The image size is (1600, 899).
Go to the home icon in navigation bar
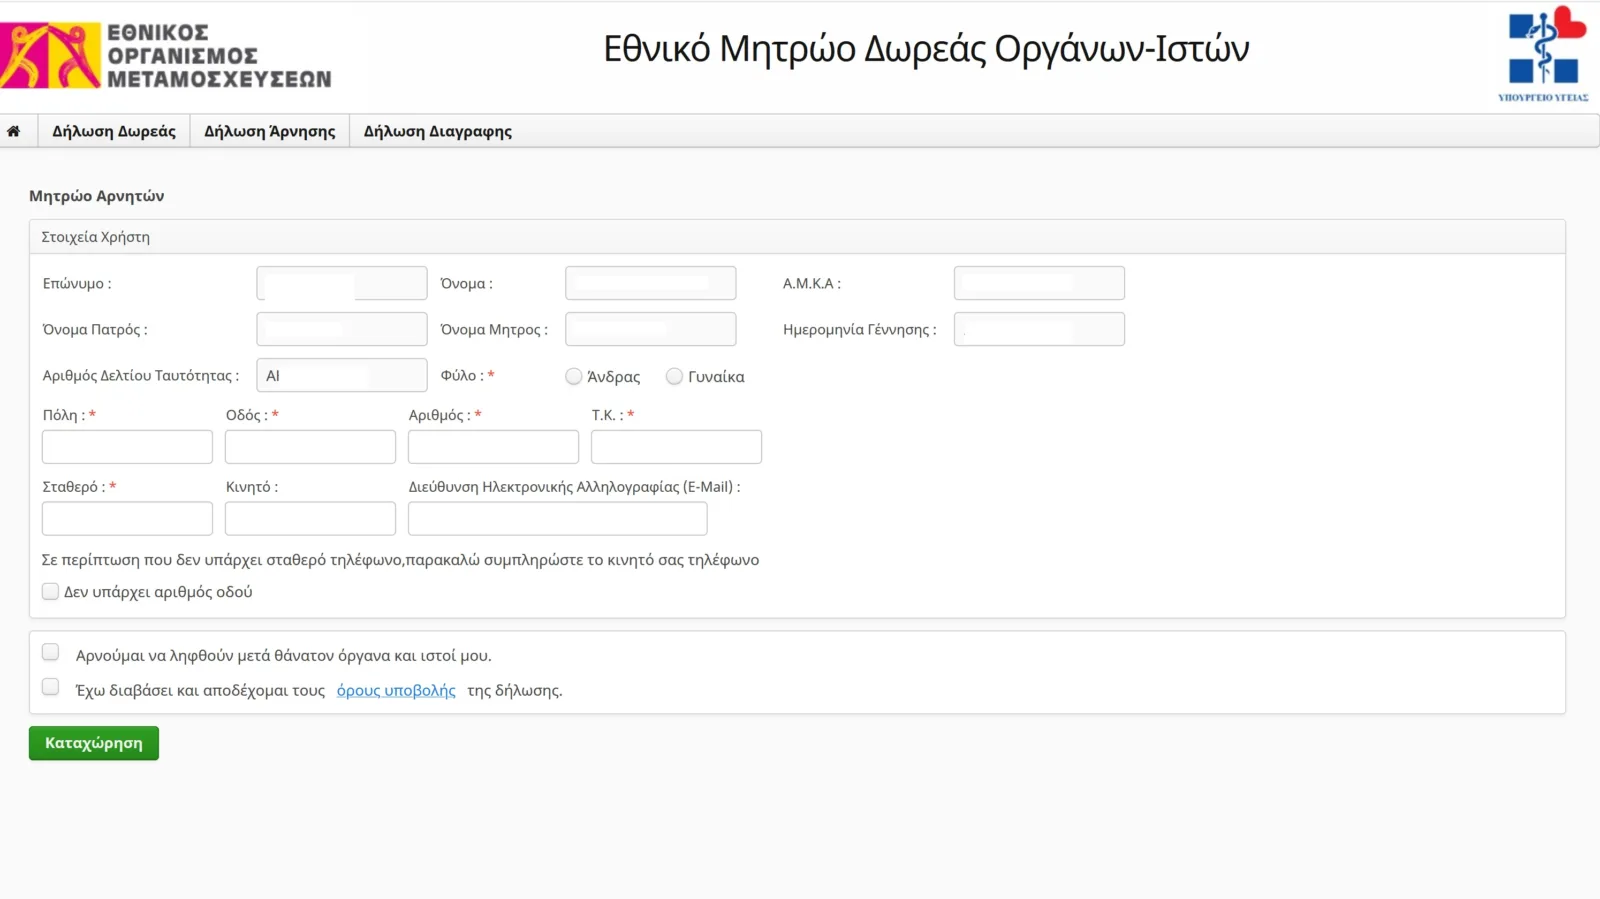(x=14, y=131)
